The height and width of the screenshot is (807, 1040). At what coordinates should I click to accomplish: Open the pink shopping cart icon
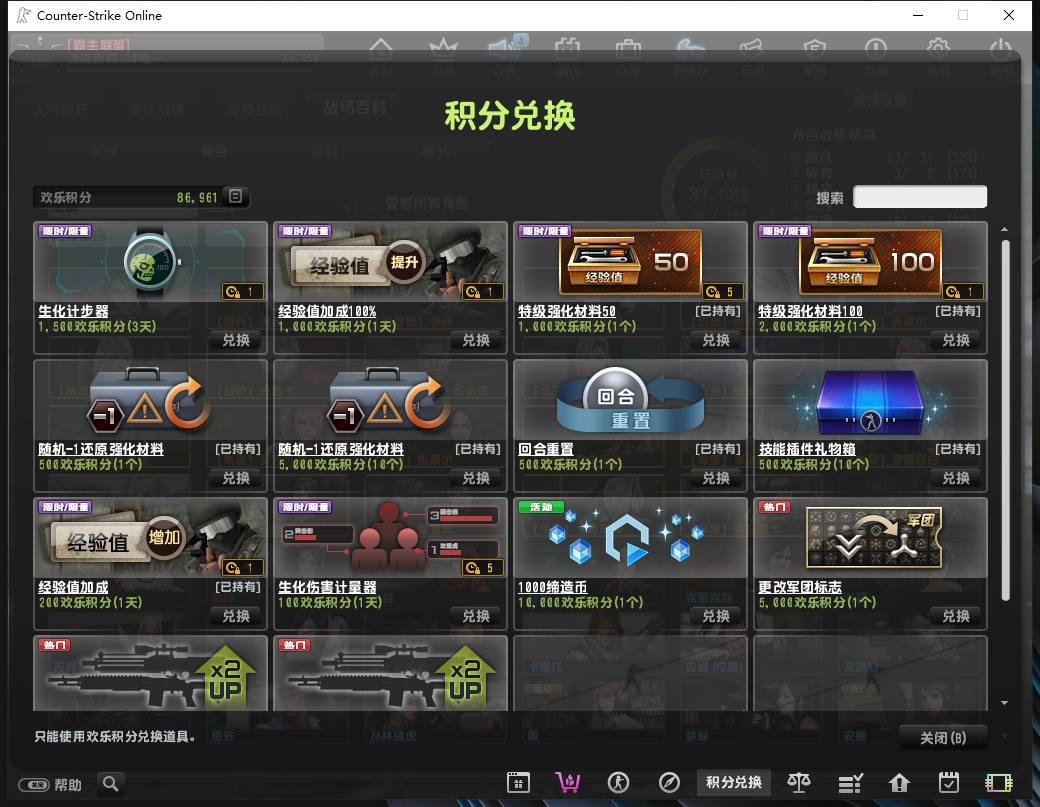pos(568,782)
